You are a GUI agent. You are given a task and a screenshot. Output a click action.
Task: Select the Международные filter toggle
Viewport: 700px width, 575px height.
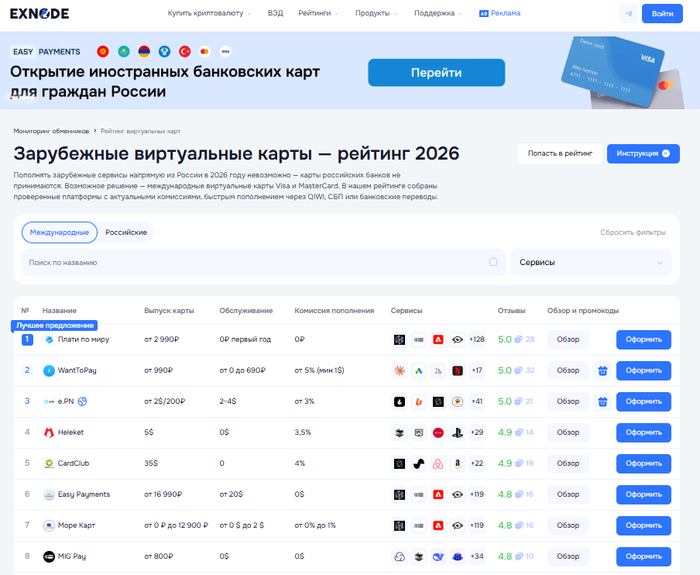pos(58,232)
